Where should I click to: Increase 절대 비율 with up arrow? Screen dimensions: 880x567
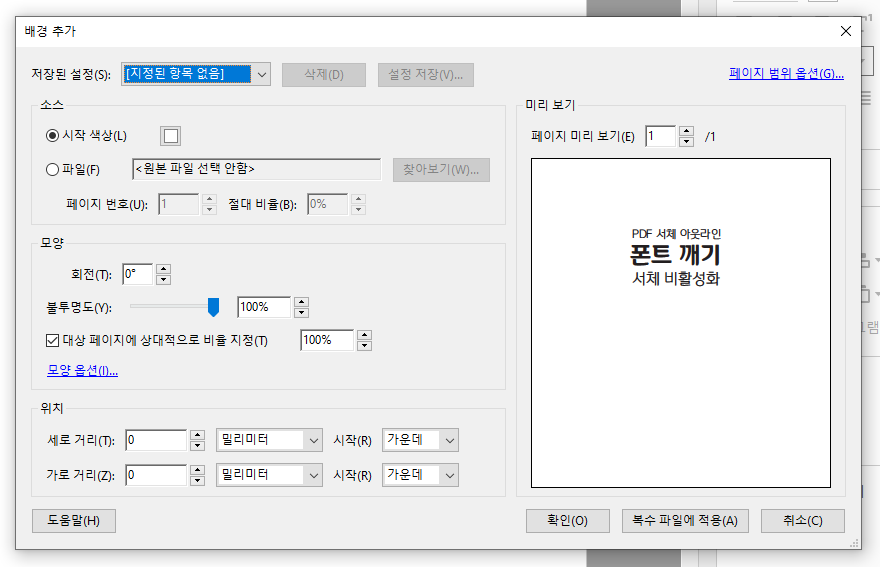tap(359, 199)
